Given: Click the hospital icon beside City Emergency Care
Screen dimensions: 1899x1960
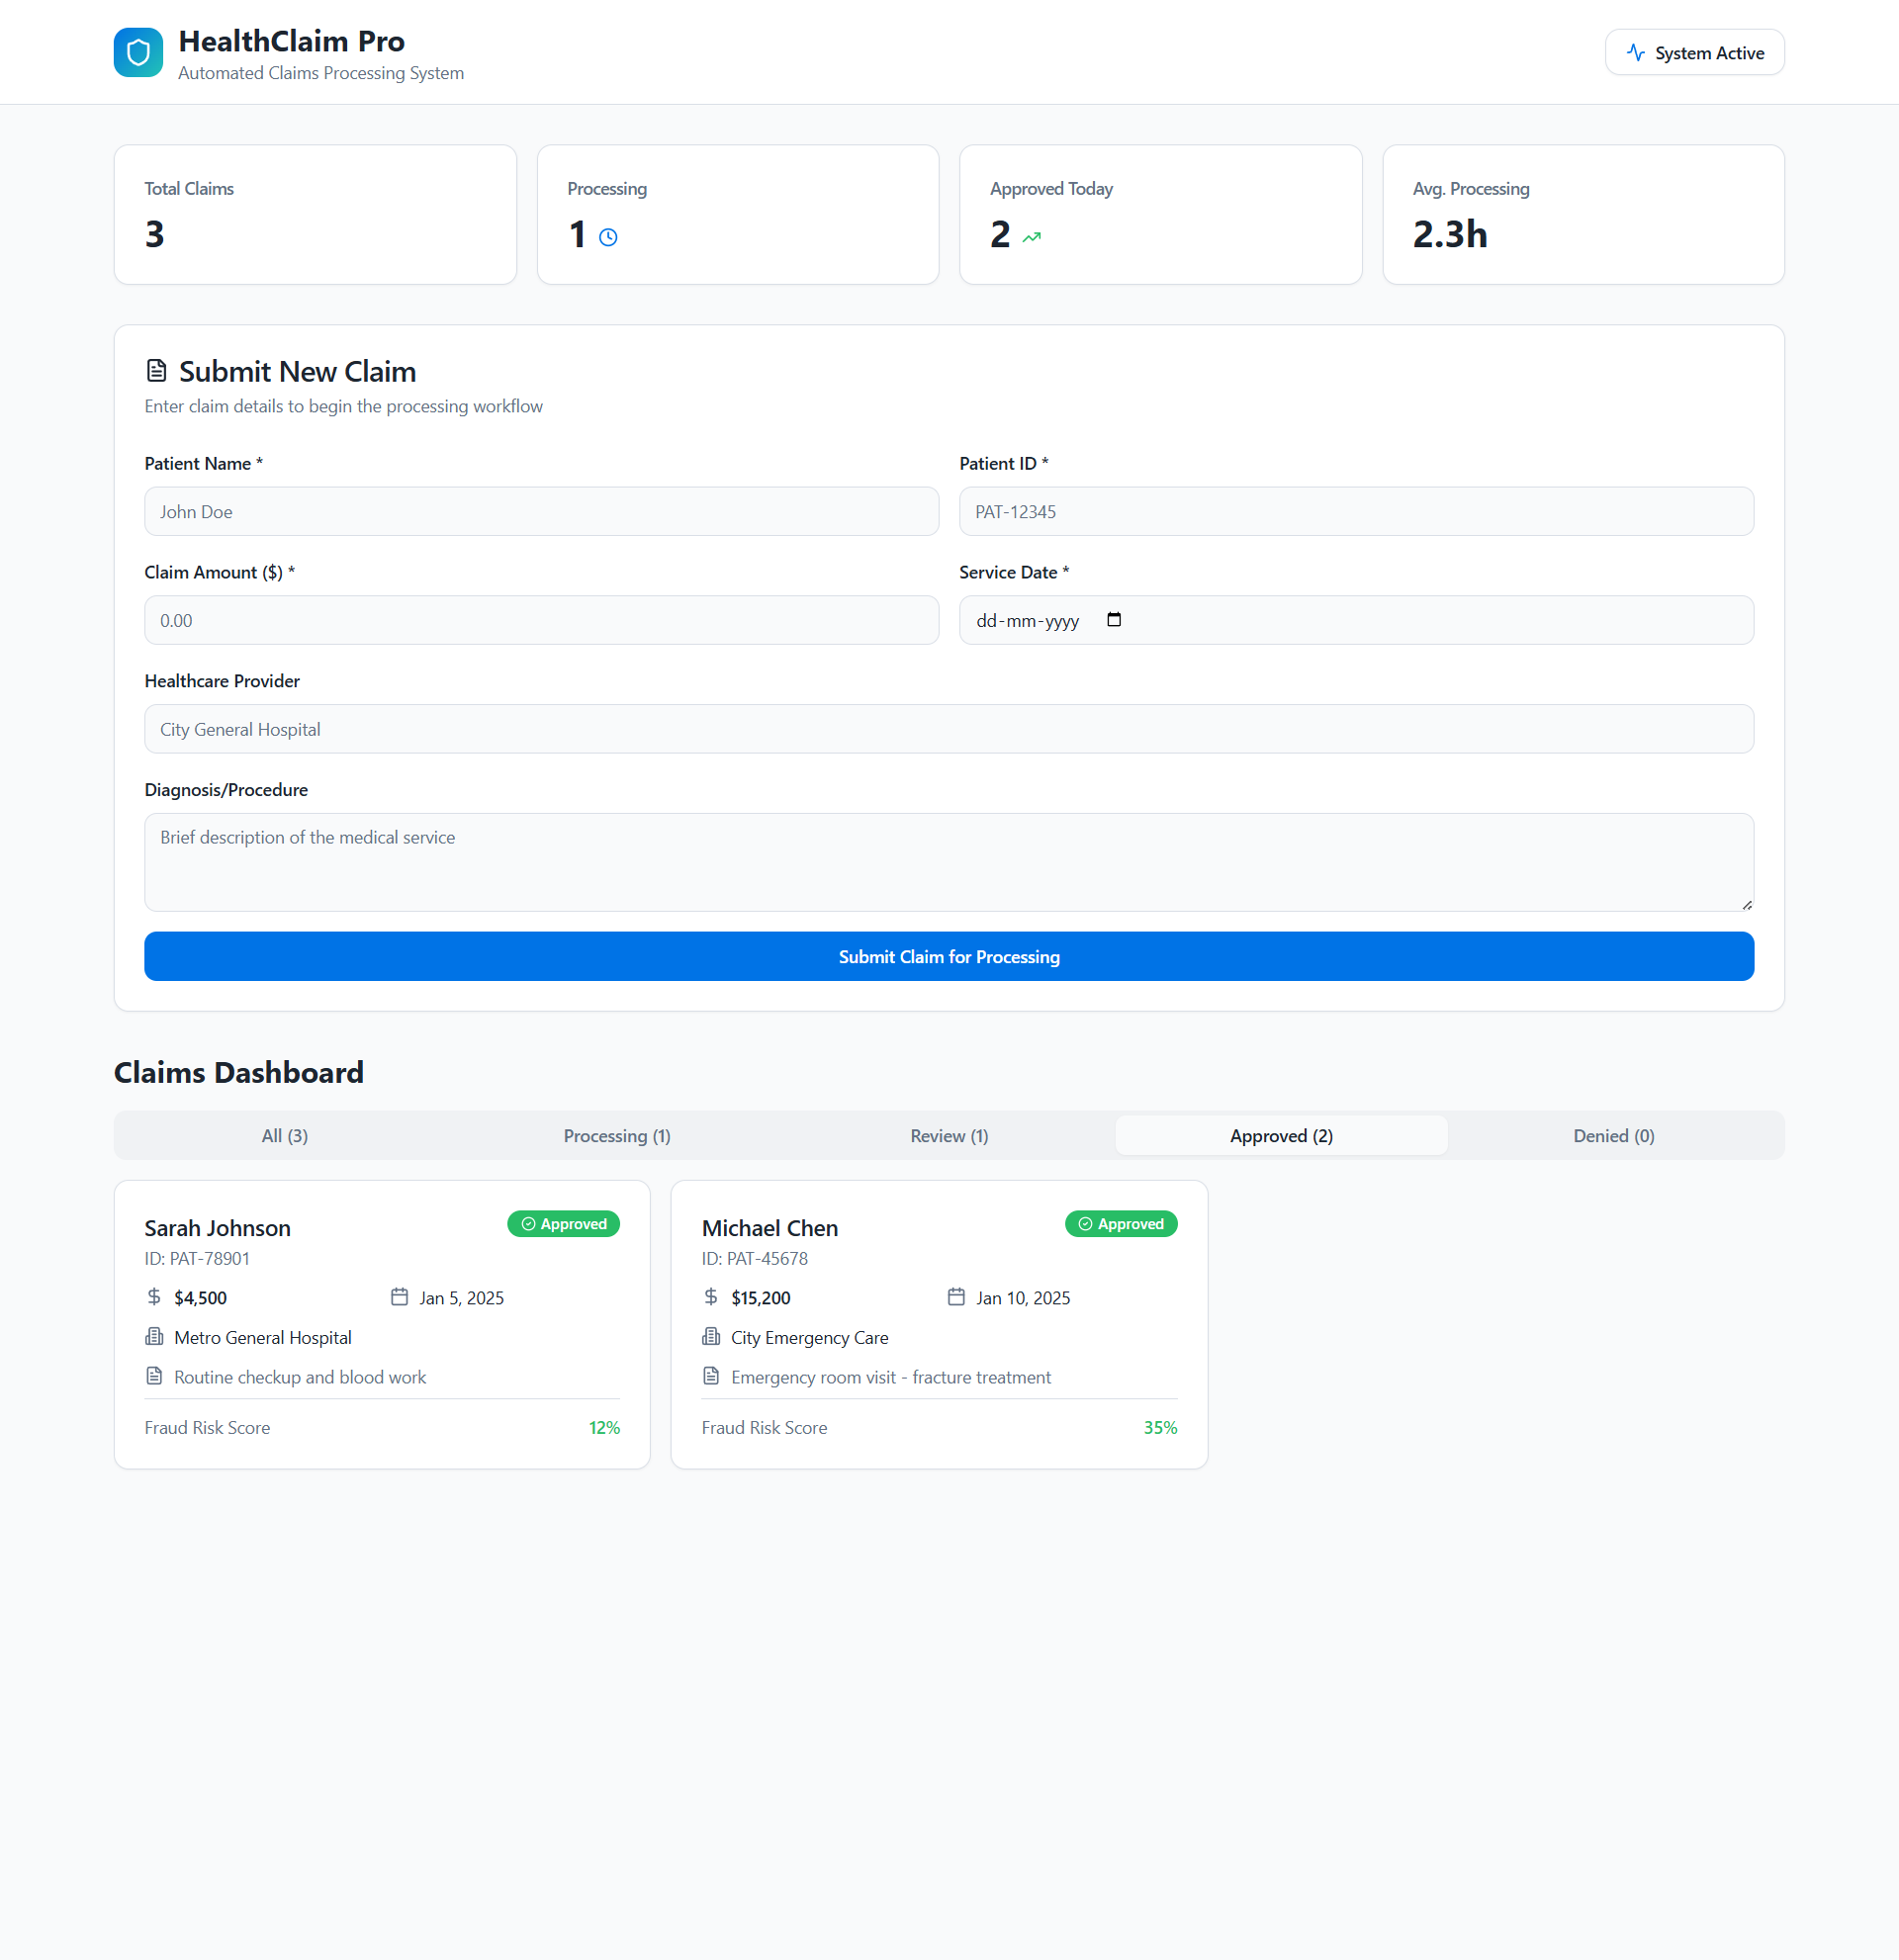Looking at the screenshot, I should coord(711,1337).
